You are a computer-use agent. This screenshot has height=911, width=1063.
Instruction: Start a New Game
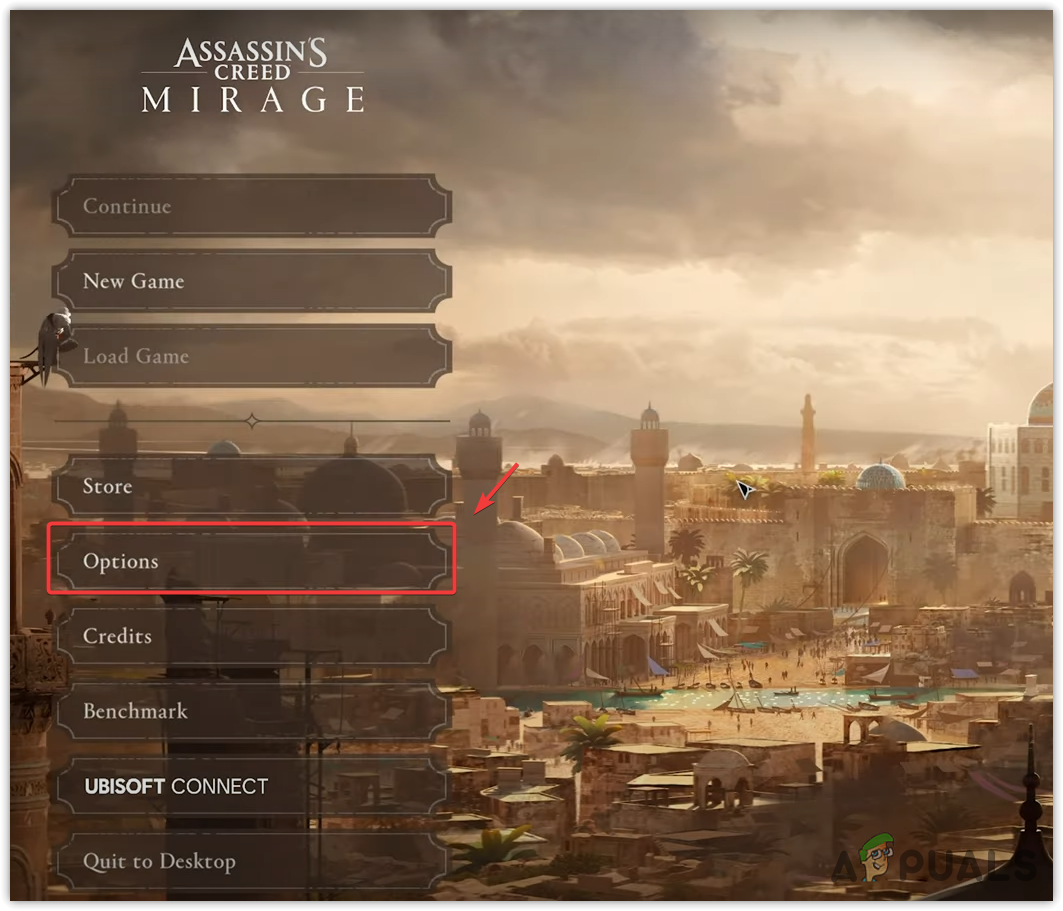tap(252, 281)
